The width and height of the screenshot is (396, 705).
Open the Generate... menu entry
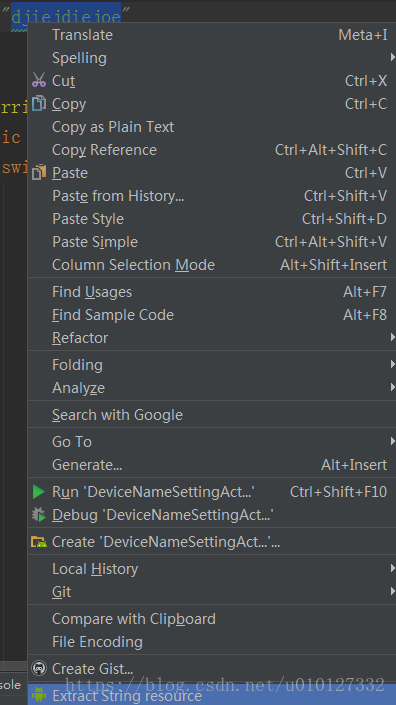coord(212,465)
